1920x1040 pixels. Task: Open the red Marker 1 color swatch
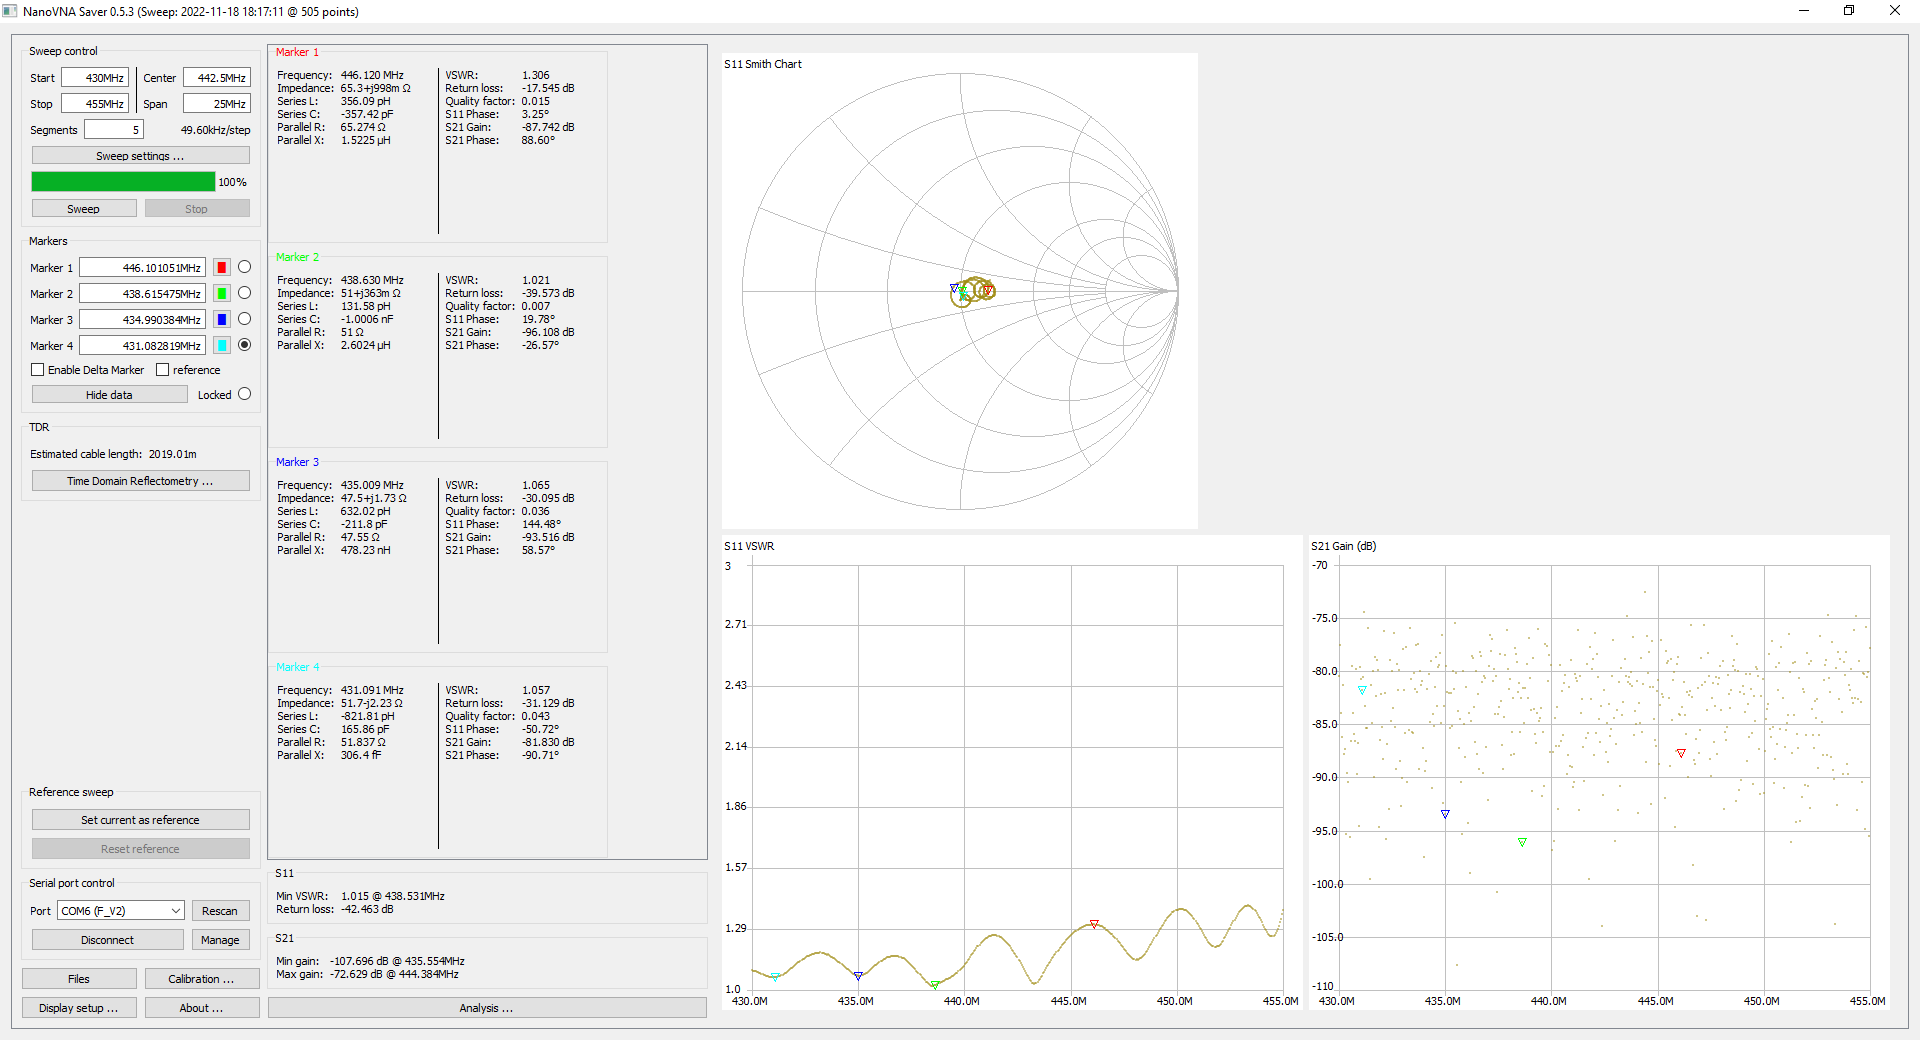(x=222, y=268)
